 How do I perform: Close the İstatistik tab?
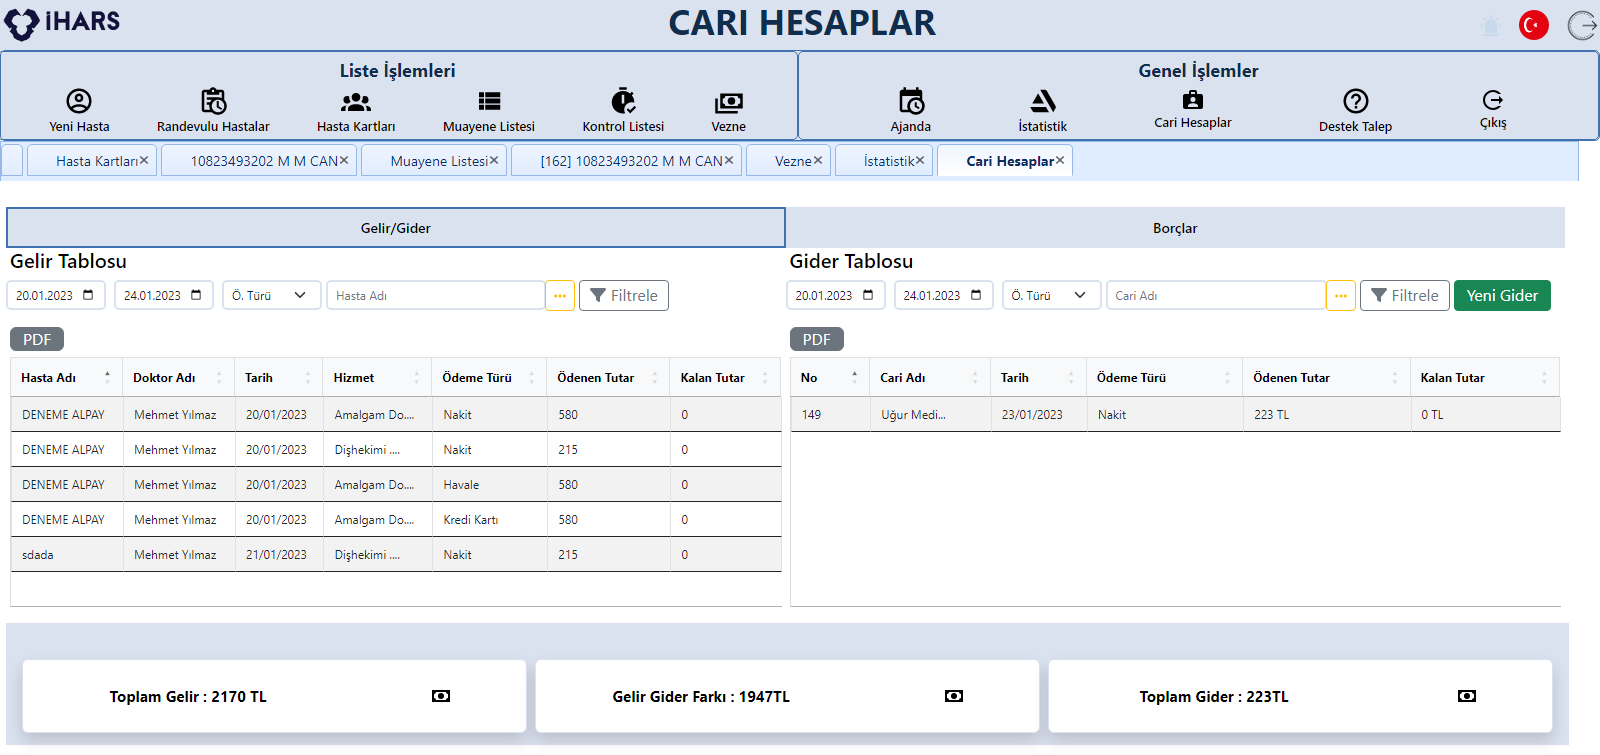tap(920, 160)
